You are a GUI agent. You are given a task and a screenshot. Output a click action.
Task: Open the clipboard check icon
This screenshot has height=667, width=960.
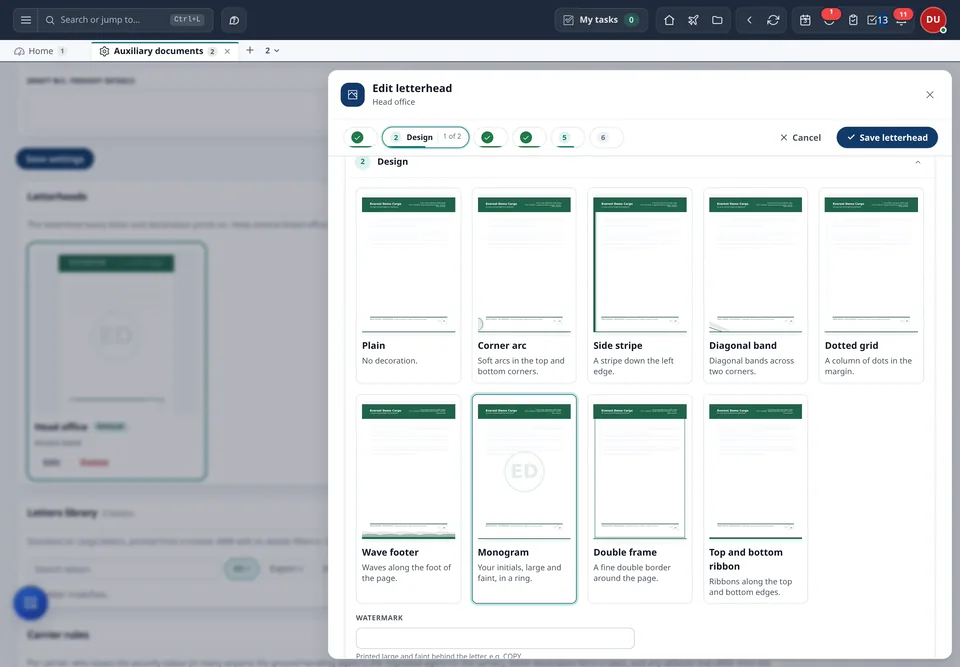(853, 20)
